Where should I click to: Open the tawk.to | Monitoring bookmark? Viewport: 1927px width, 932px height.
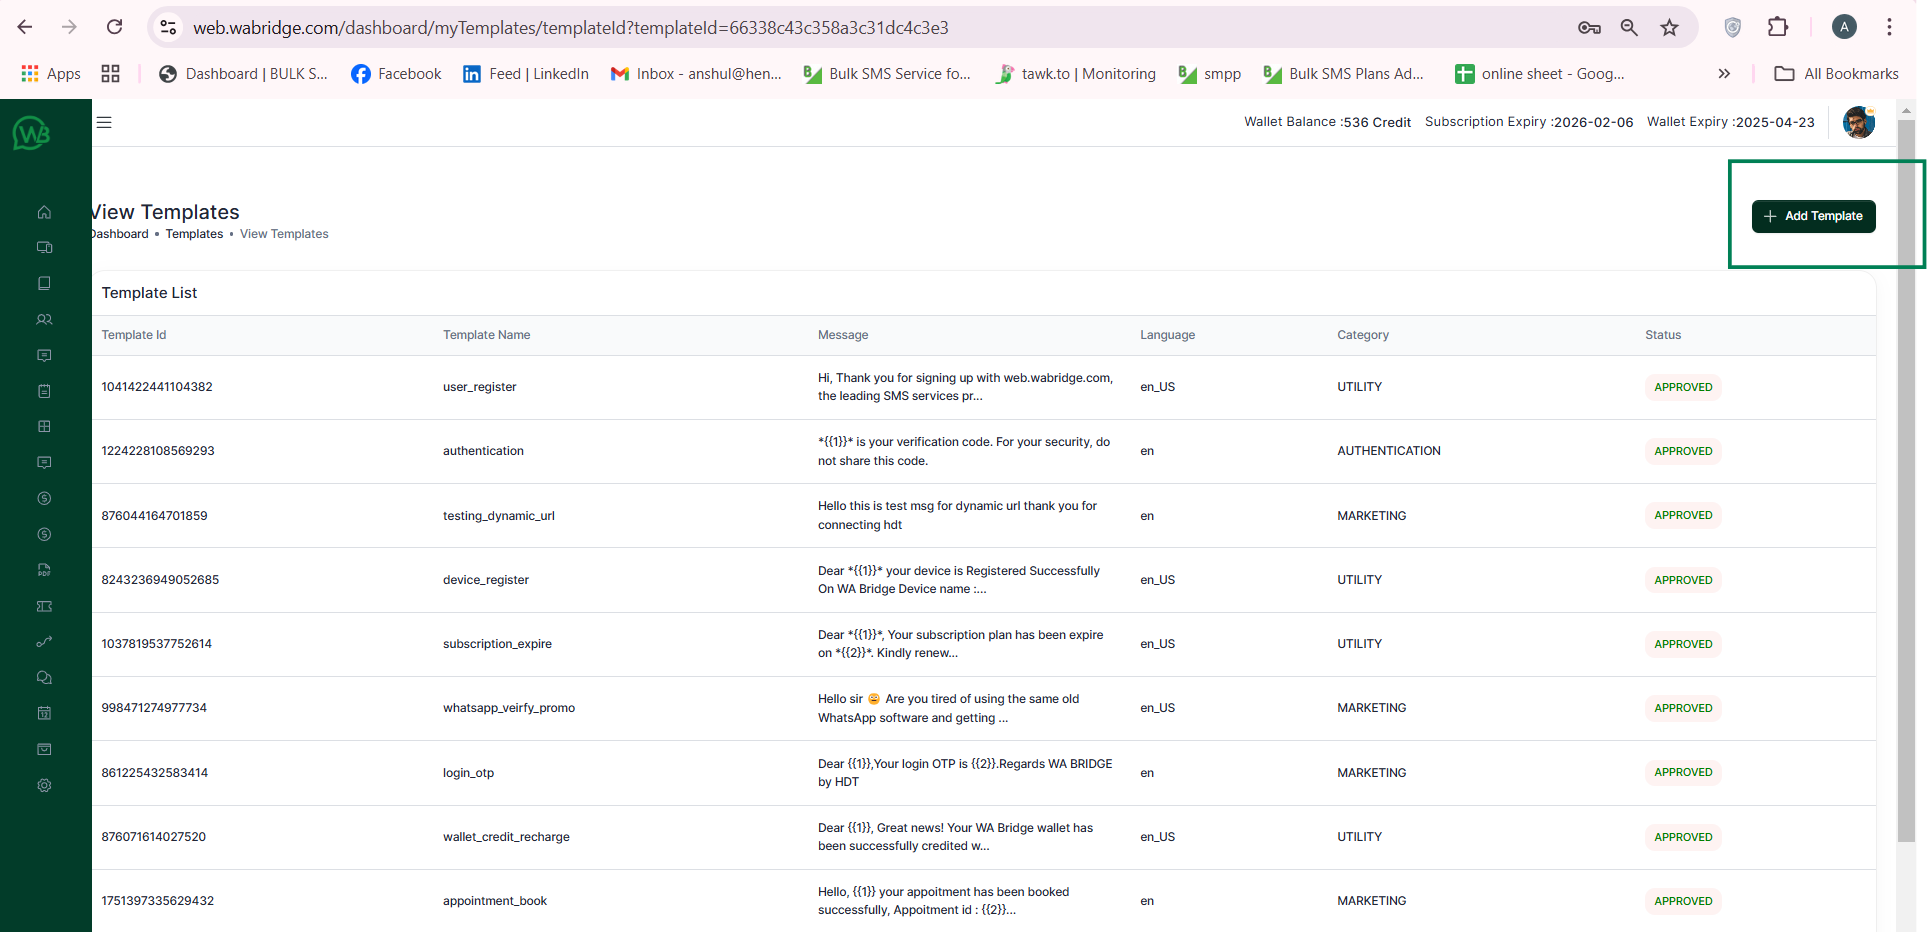[1075, 74]
